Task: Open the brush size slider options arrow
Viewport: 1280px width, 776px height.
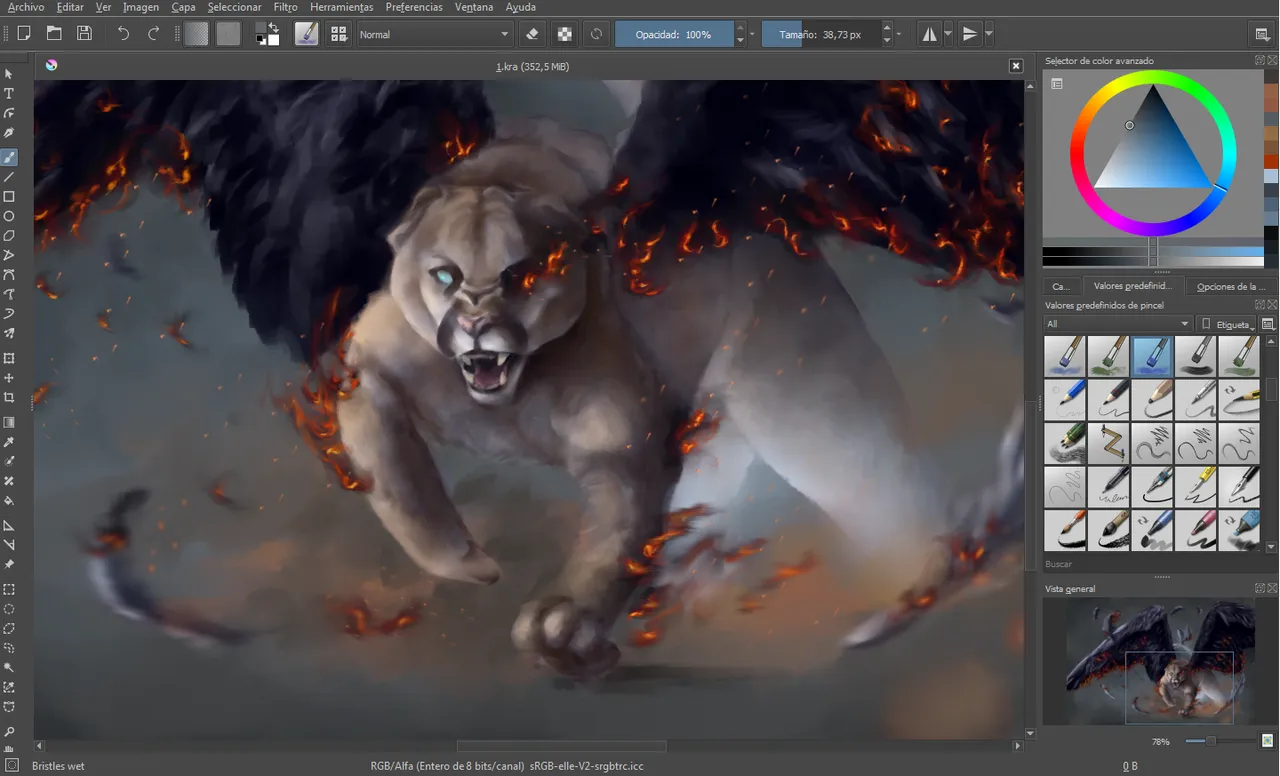Action: click(899, 34)
